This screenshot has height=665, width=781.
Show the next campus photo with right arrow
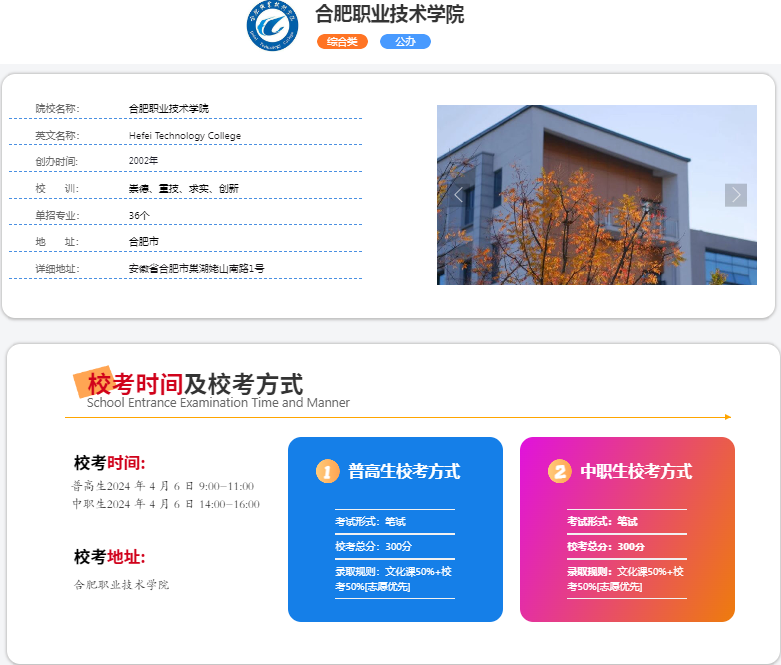pos(736,195)
